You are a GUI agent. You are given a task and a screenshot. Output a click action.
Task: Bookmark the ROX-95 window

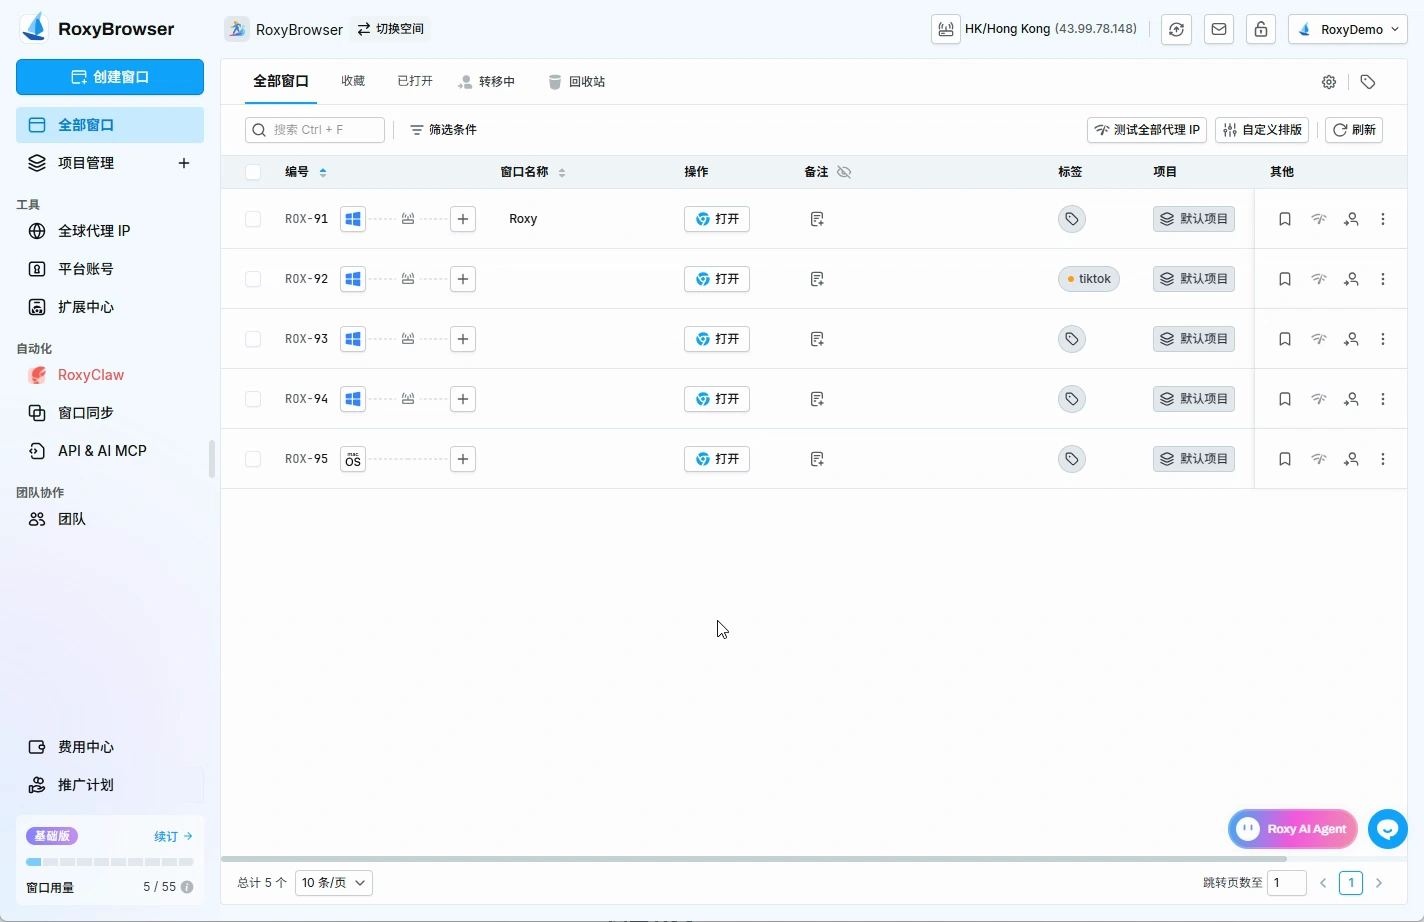pos(1285,459)
